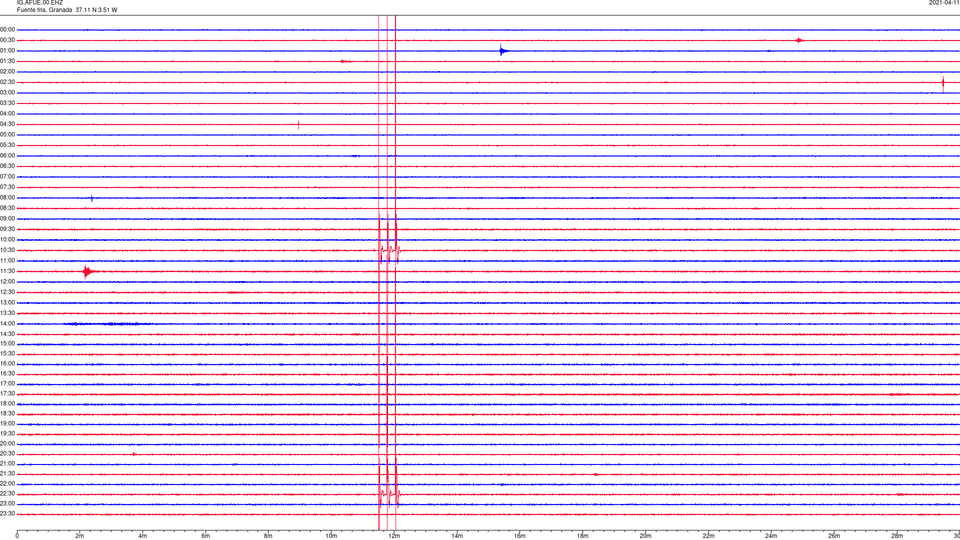Viewport: 960px width, 540px height.
Task: Select the 08:00 trace time label
Action: [x=8, y=198]
